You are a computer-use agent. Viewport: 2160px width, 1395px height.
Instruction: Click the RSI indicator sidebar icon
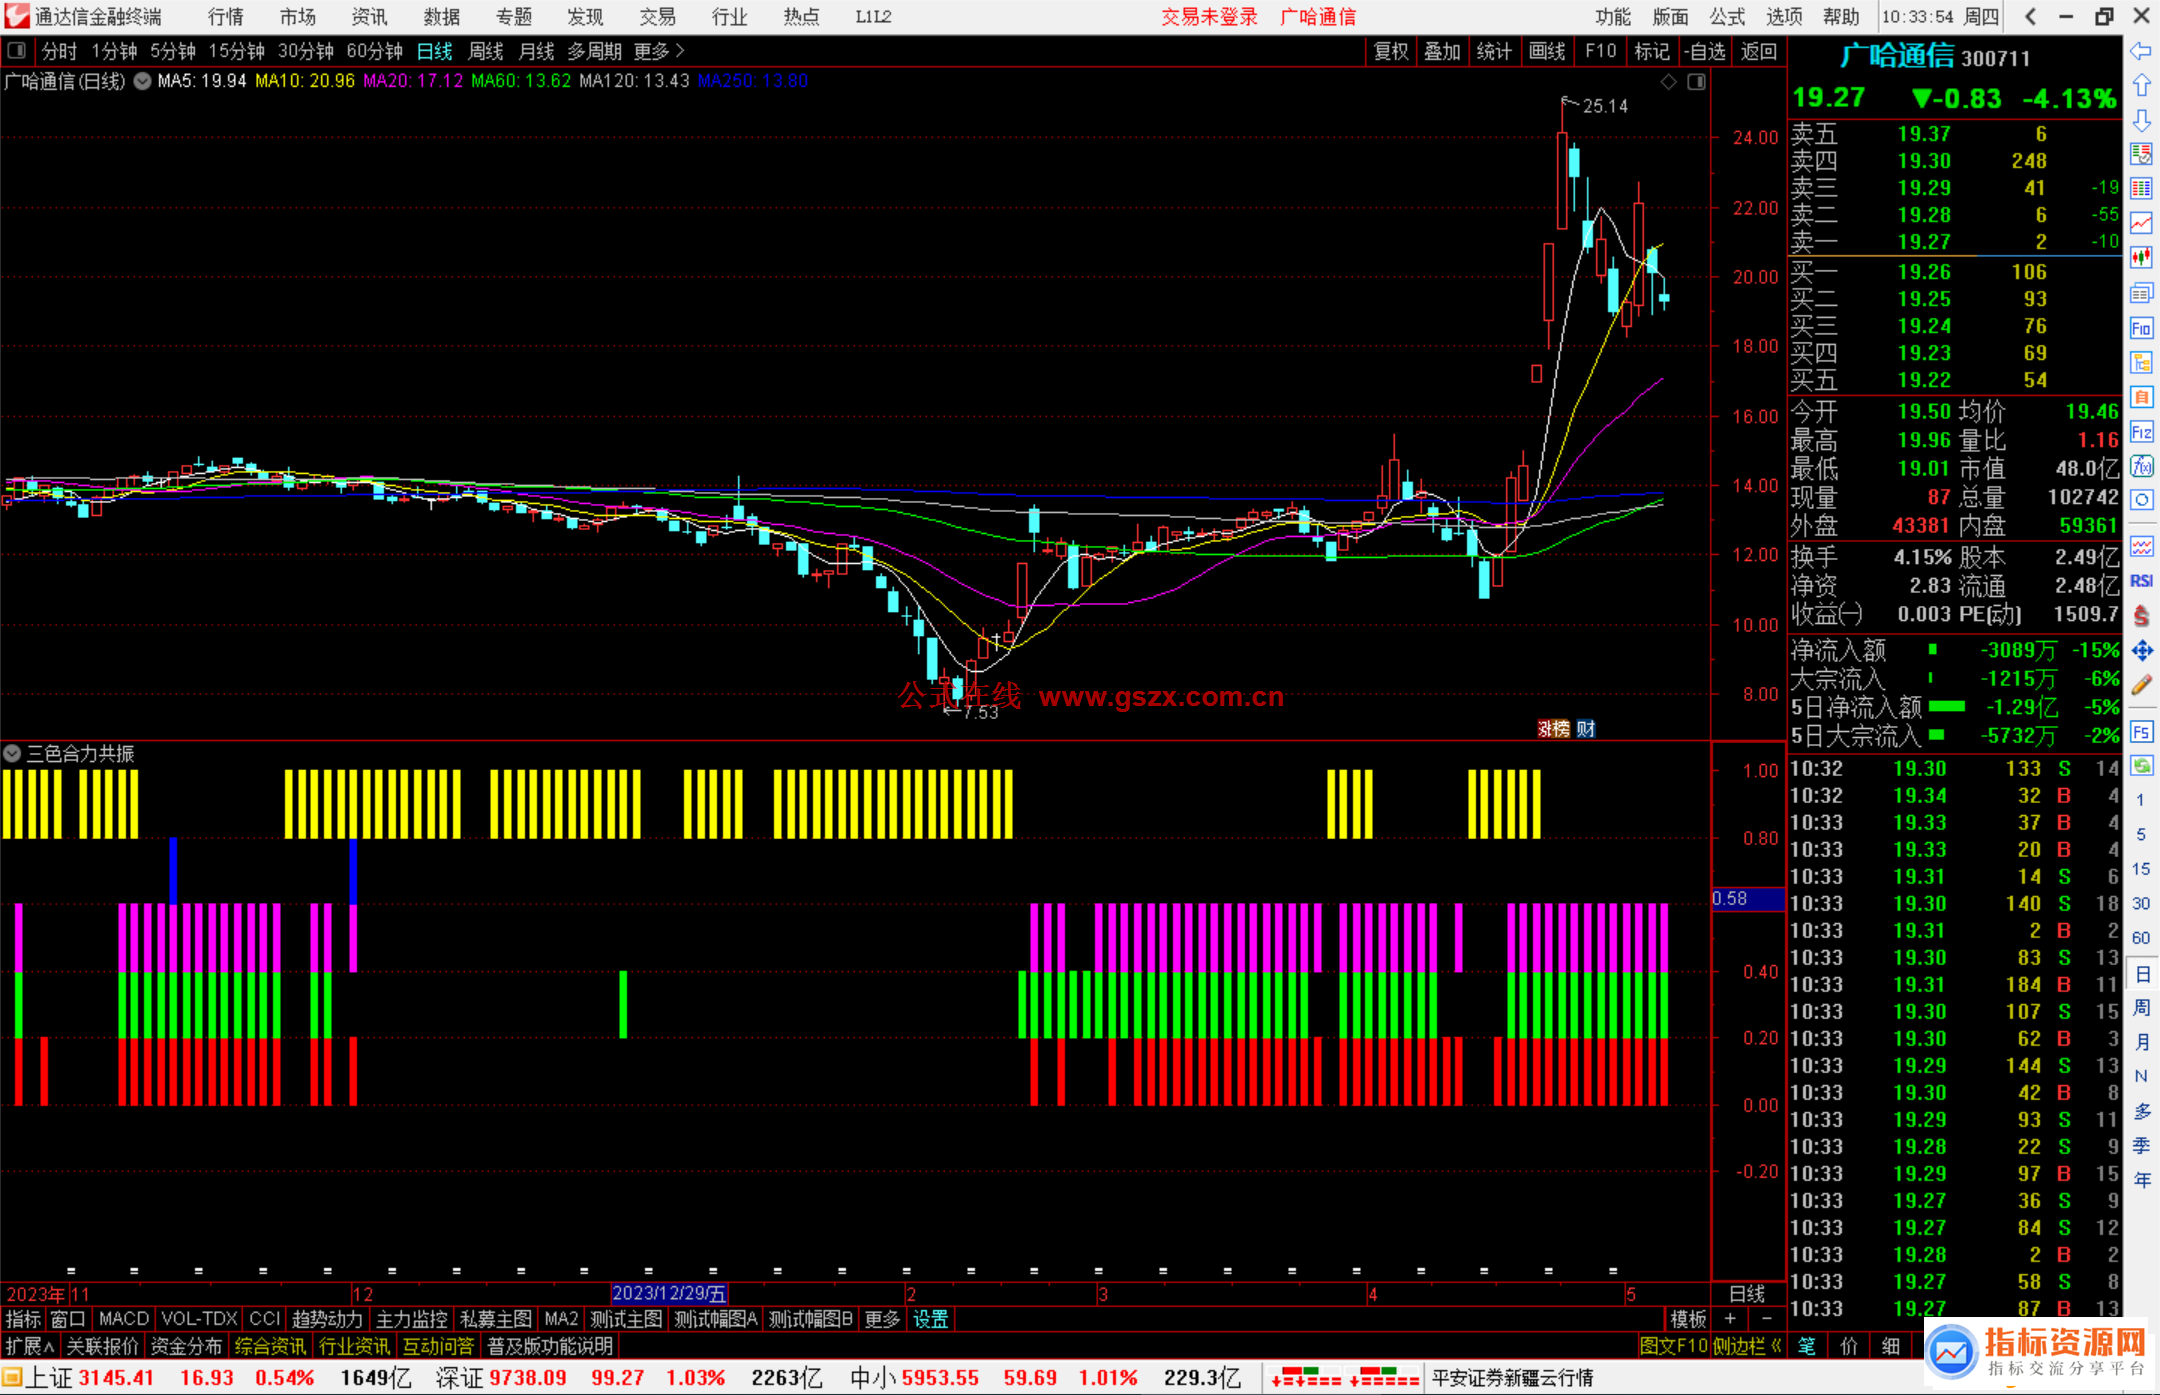2141,581
